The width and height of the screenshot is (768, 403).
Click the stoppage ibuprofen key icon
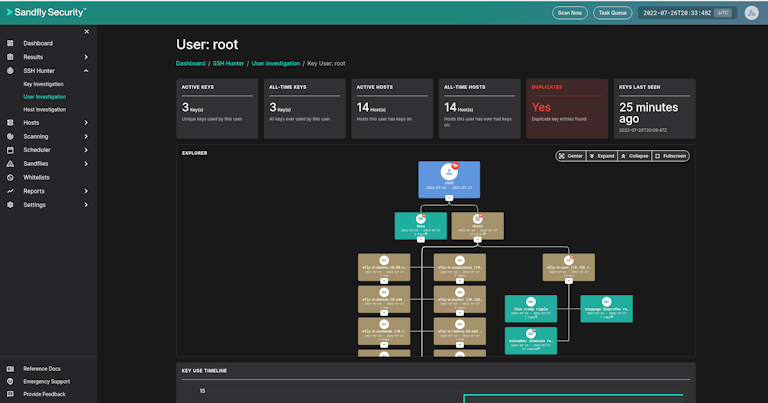point(606,302)
